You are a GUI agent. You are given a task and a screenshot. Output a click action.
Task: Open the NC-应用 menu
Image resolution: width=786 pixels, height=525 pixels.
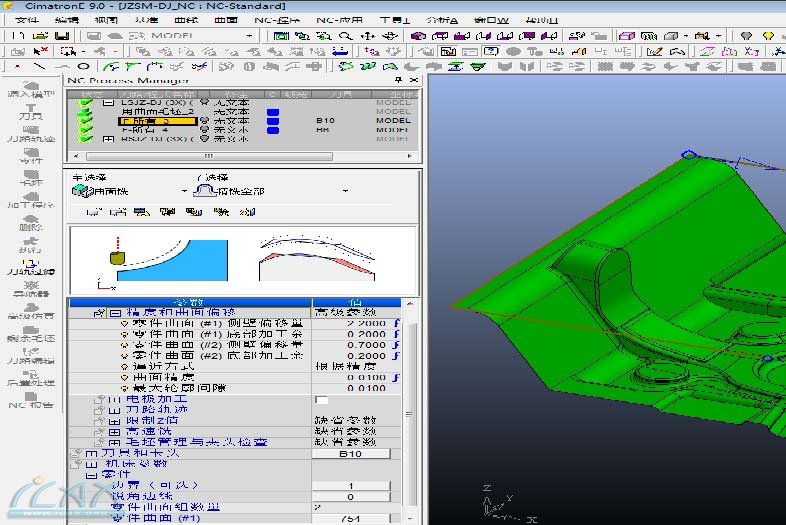click(x=339, y=20)
